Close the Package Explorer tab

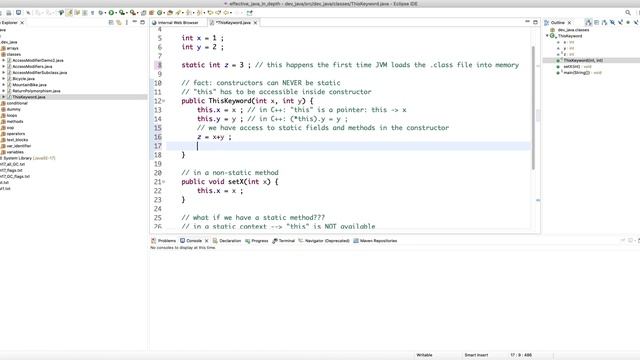pyautogui.click(x=22, y=22)
